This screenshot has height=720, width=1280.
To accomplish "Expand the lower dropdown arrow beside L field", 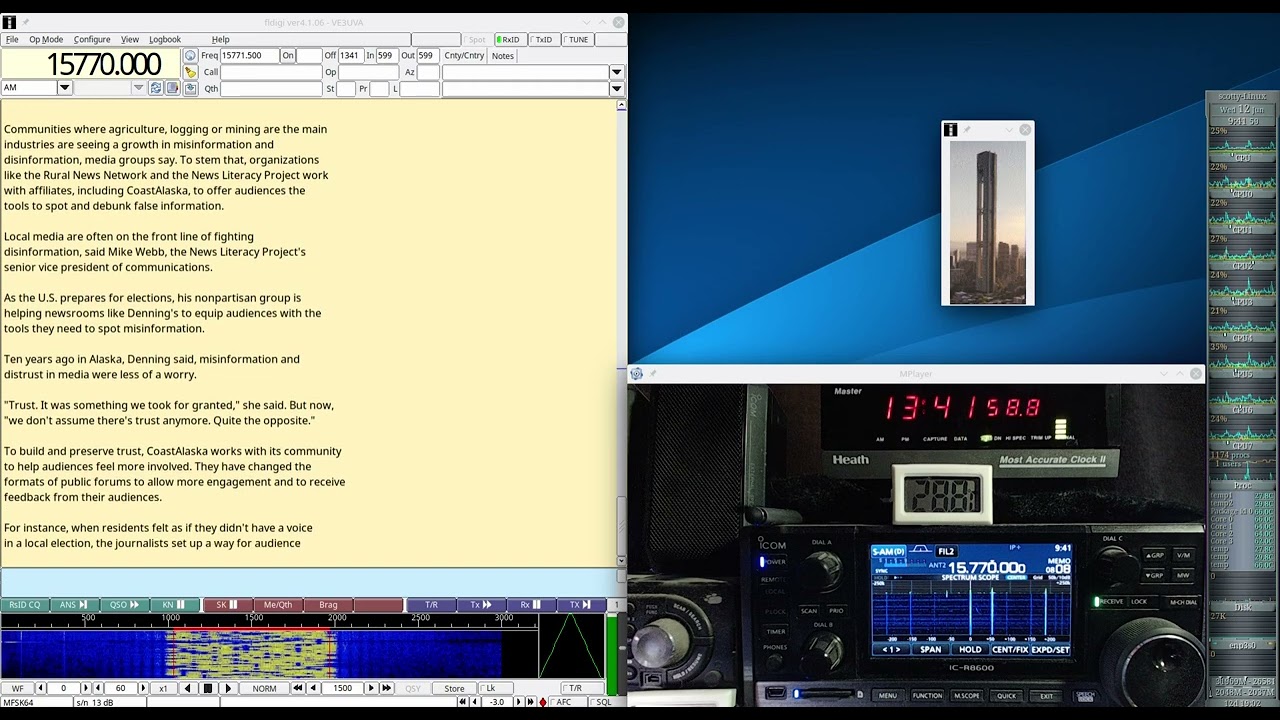I will (x=617, y=88).
